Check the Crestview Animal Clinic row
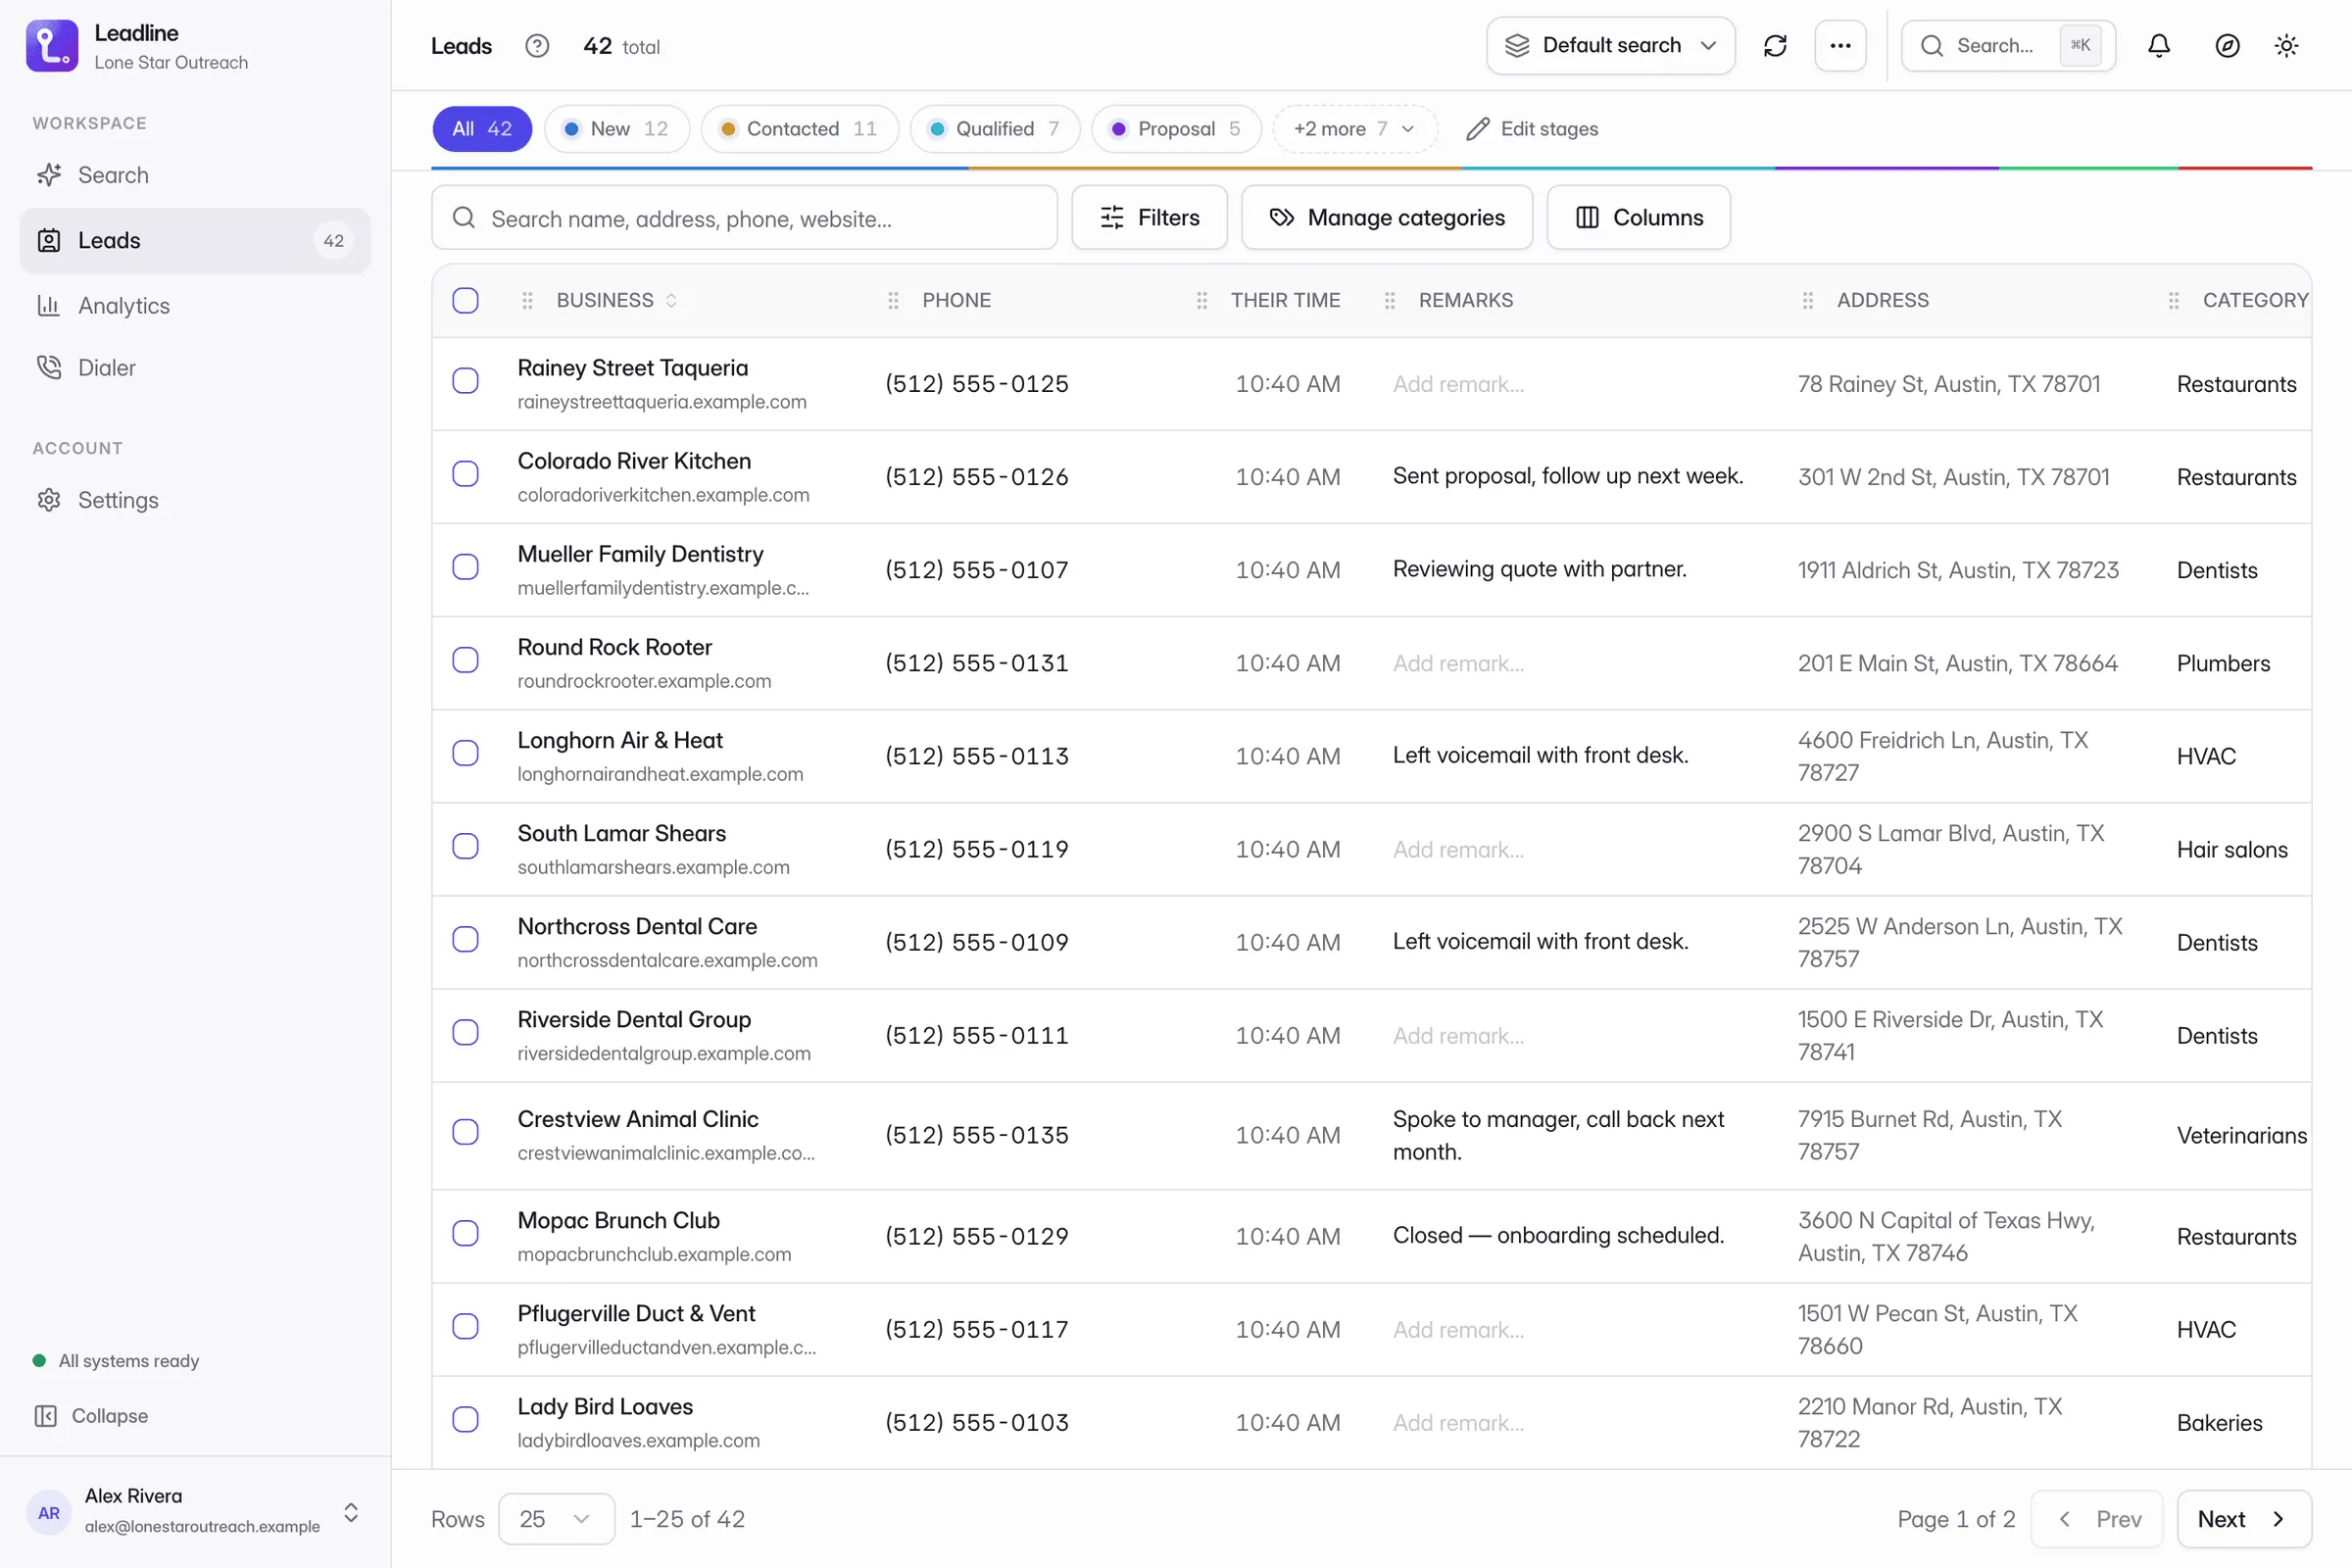This screenshot has height=1568, width=2352. point(465,1132)
